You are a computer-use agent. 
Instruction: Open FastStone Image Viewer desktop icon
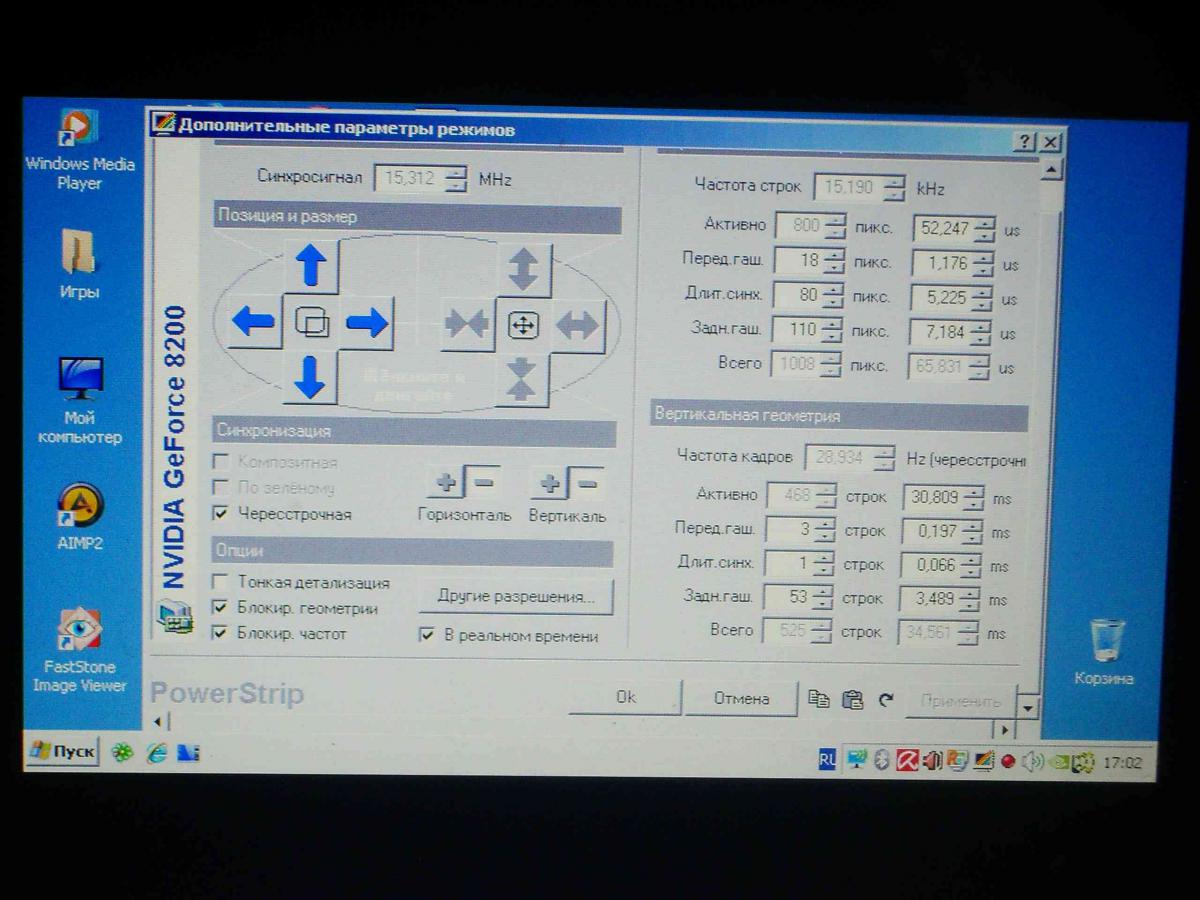79,629
